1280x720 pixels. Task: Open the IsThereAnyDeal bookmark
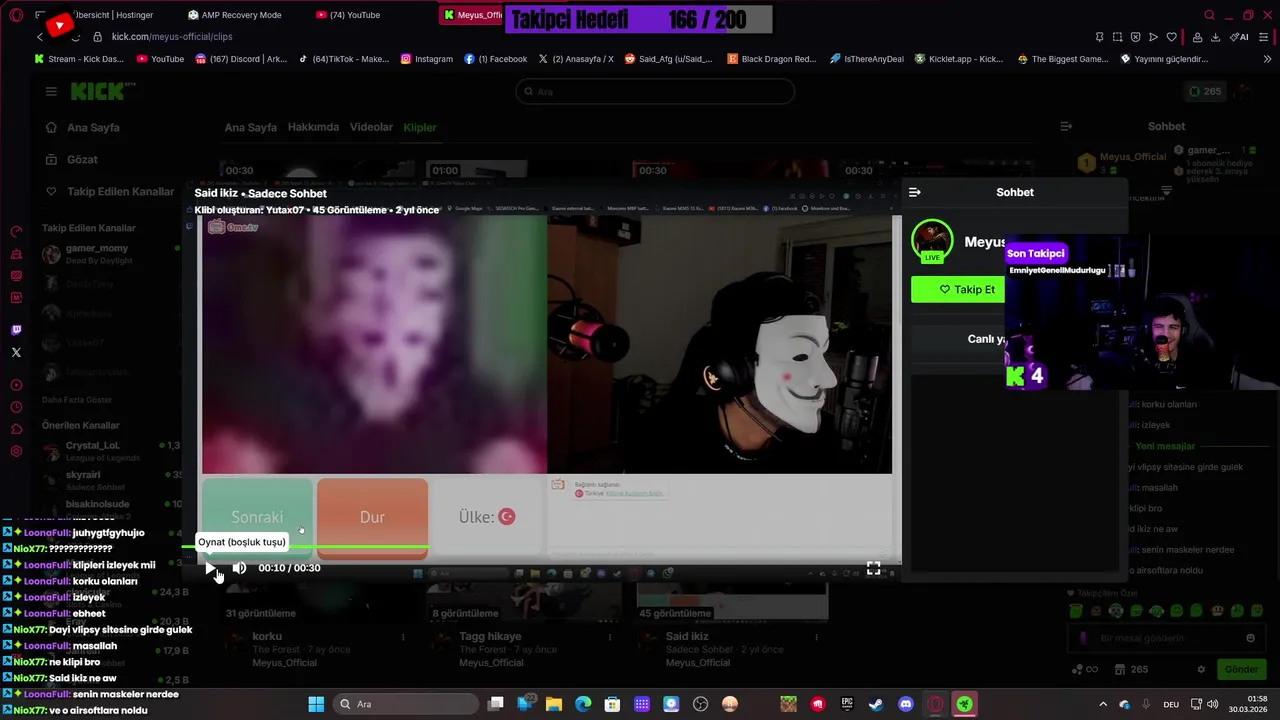pos(866,59)
